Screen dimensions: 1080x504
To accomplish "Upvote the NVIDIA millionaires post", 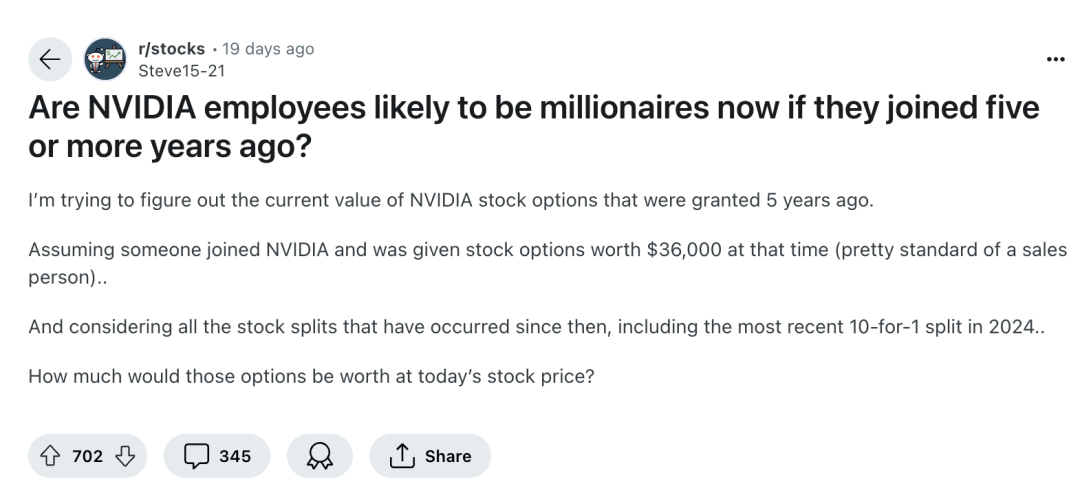I will [51, 456].
